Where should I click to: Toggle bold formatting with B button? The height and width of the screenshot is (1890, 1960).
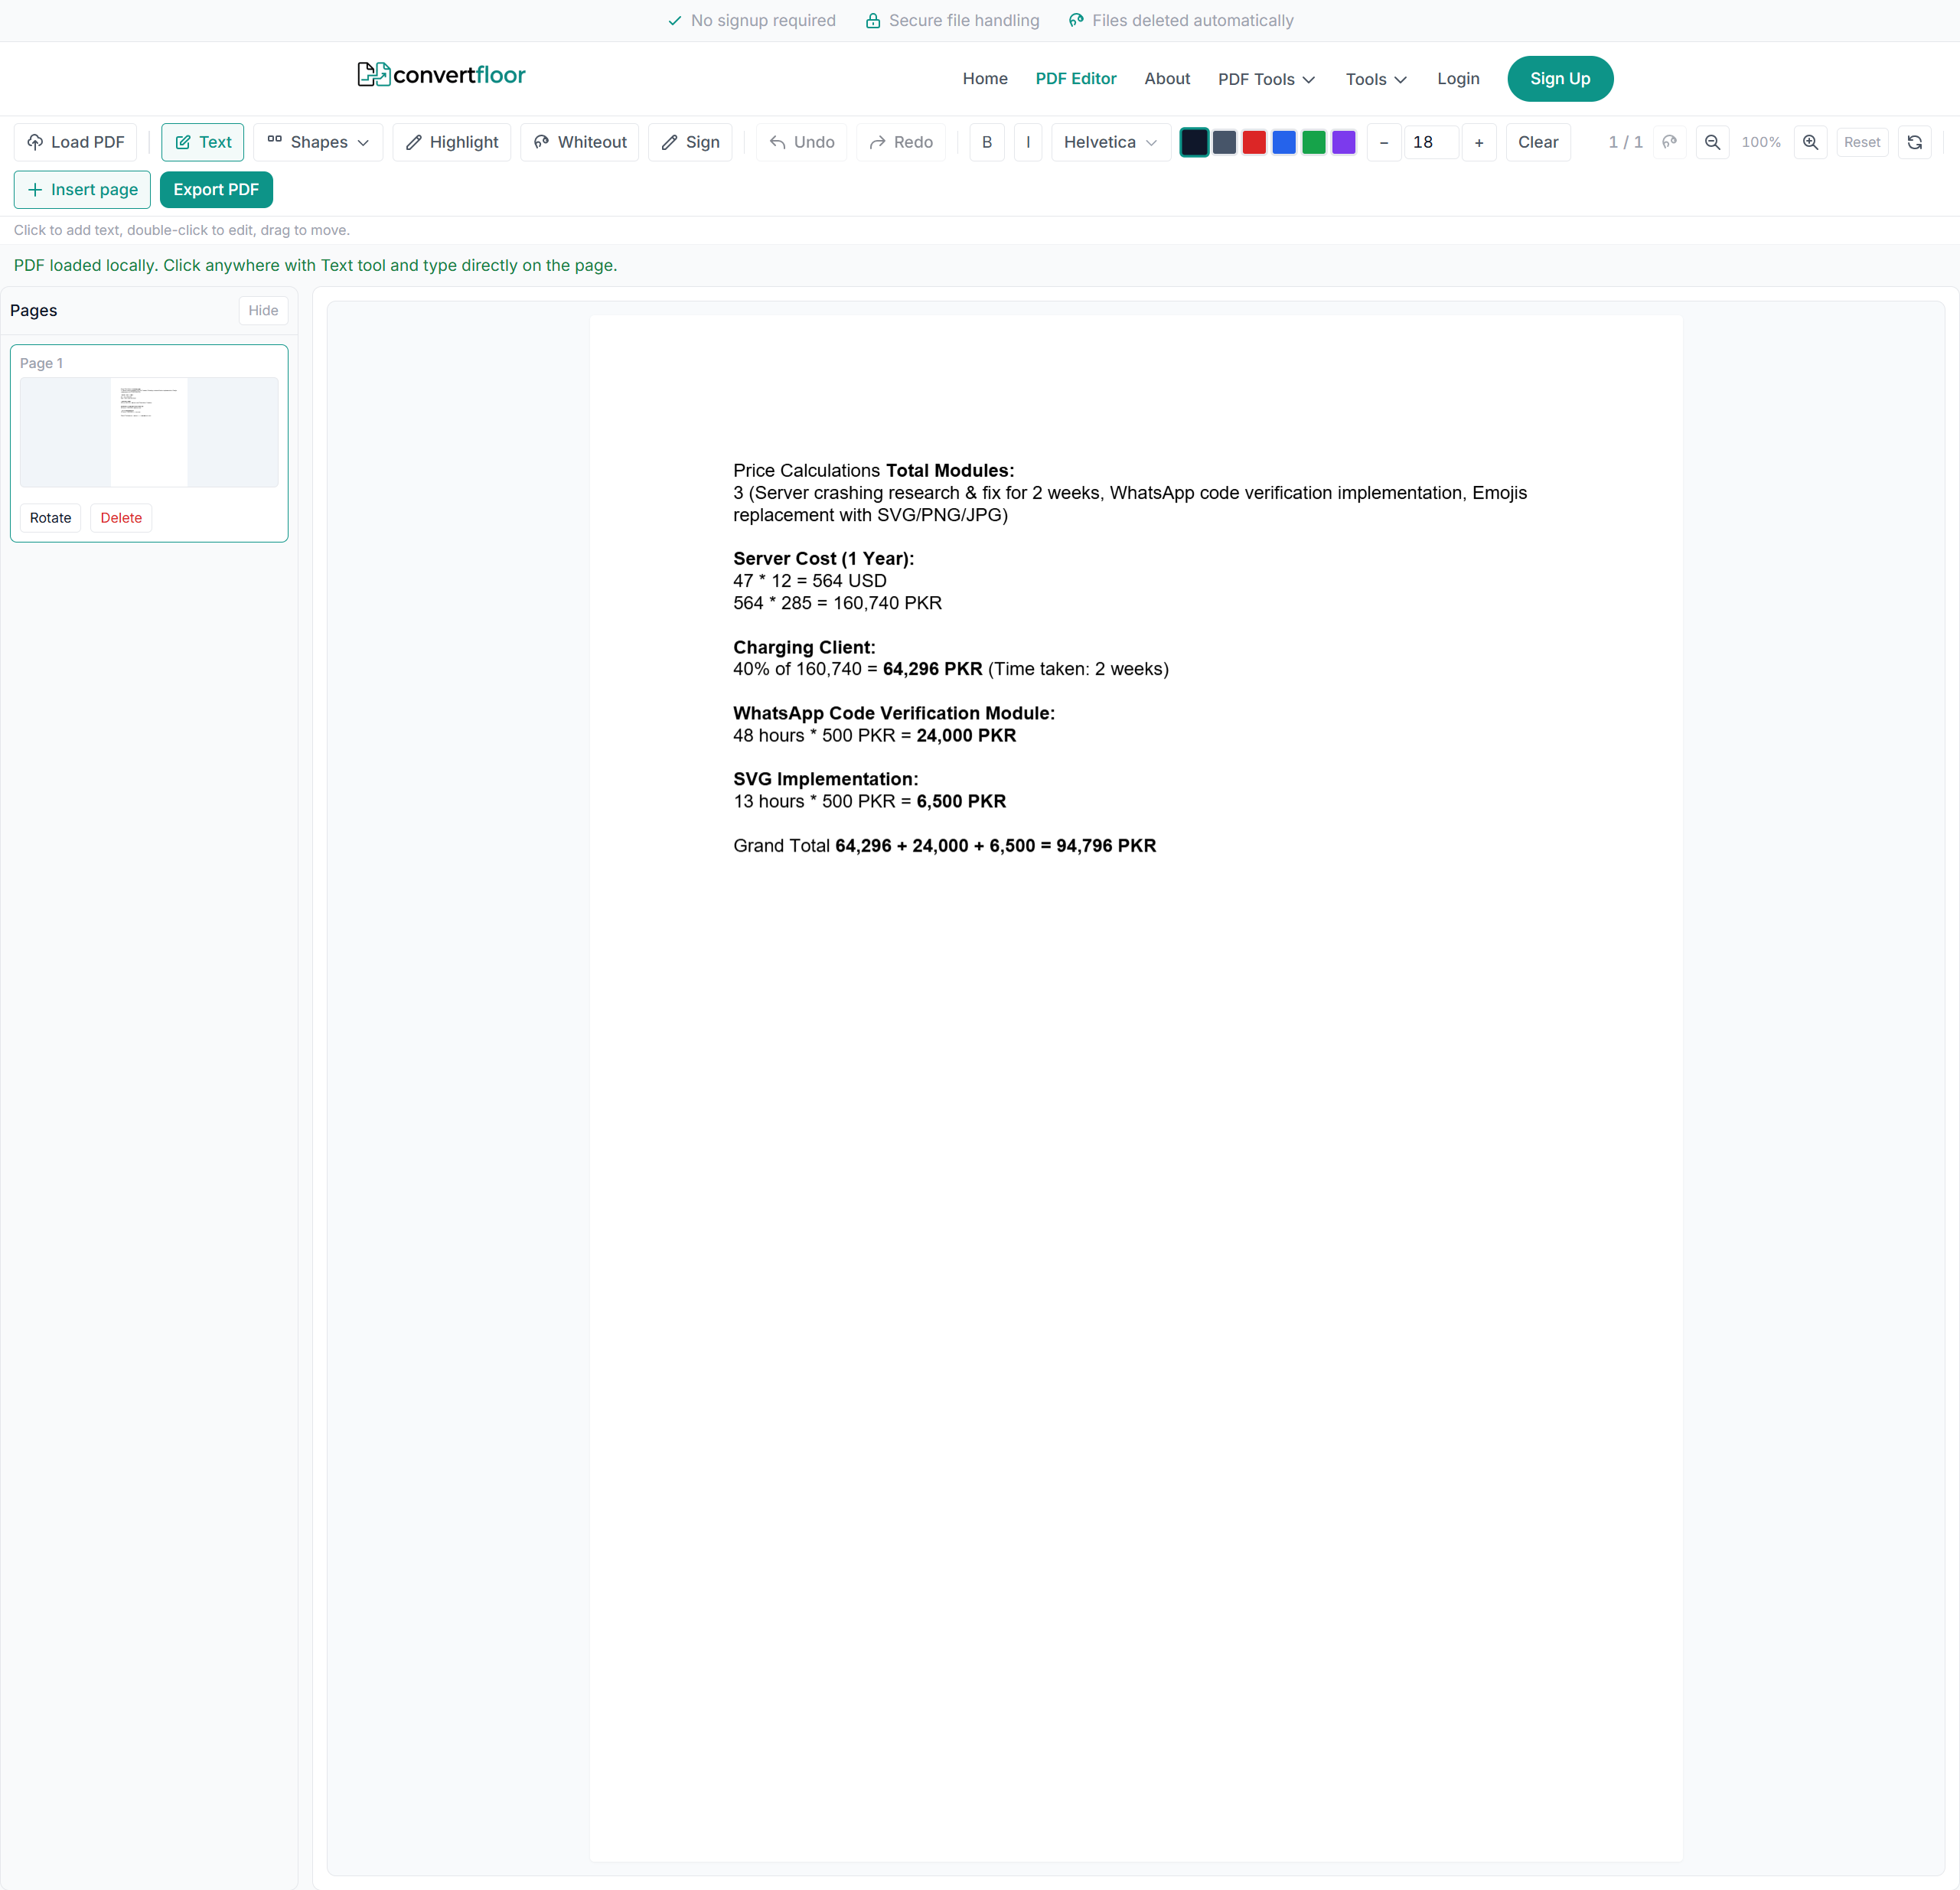click(986, 142)
